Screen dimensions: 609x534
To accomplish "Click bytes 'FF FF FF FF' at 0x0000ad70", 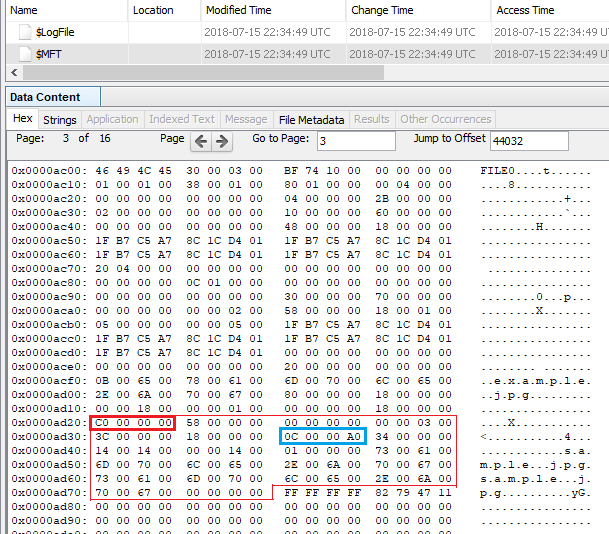I will tap(322, 492).
